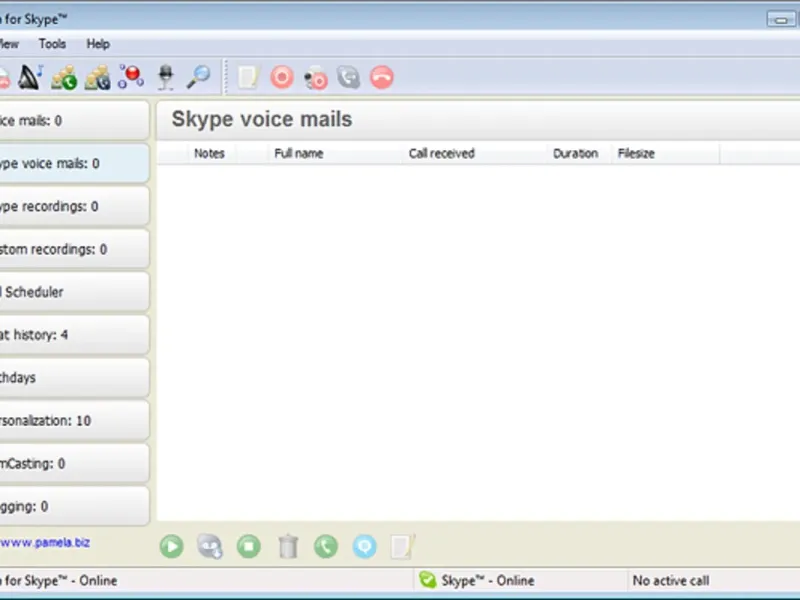Viewport: 800px width, 600px height.
Task: Open the Birthdays section
Action: 74,378
